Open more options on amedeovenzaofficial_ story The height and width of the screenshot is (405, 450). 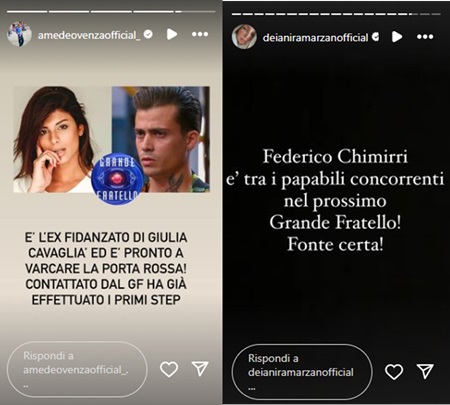[200, 34]
